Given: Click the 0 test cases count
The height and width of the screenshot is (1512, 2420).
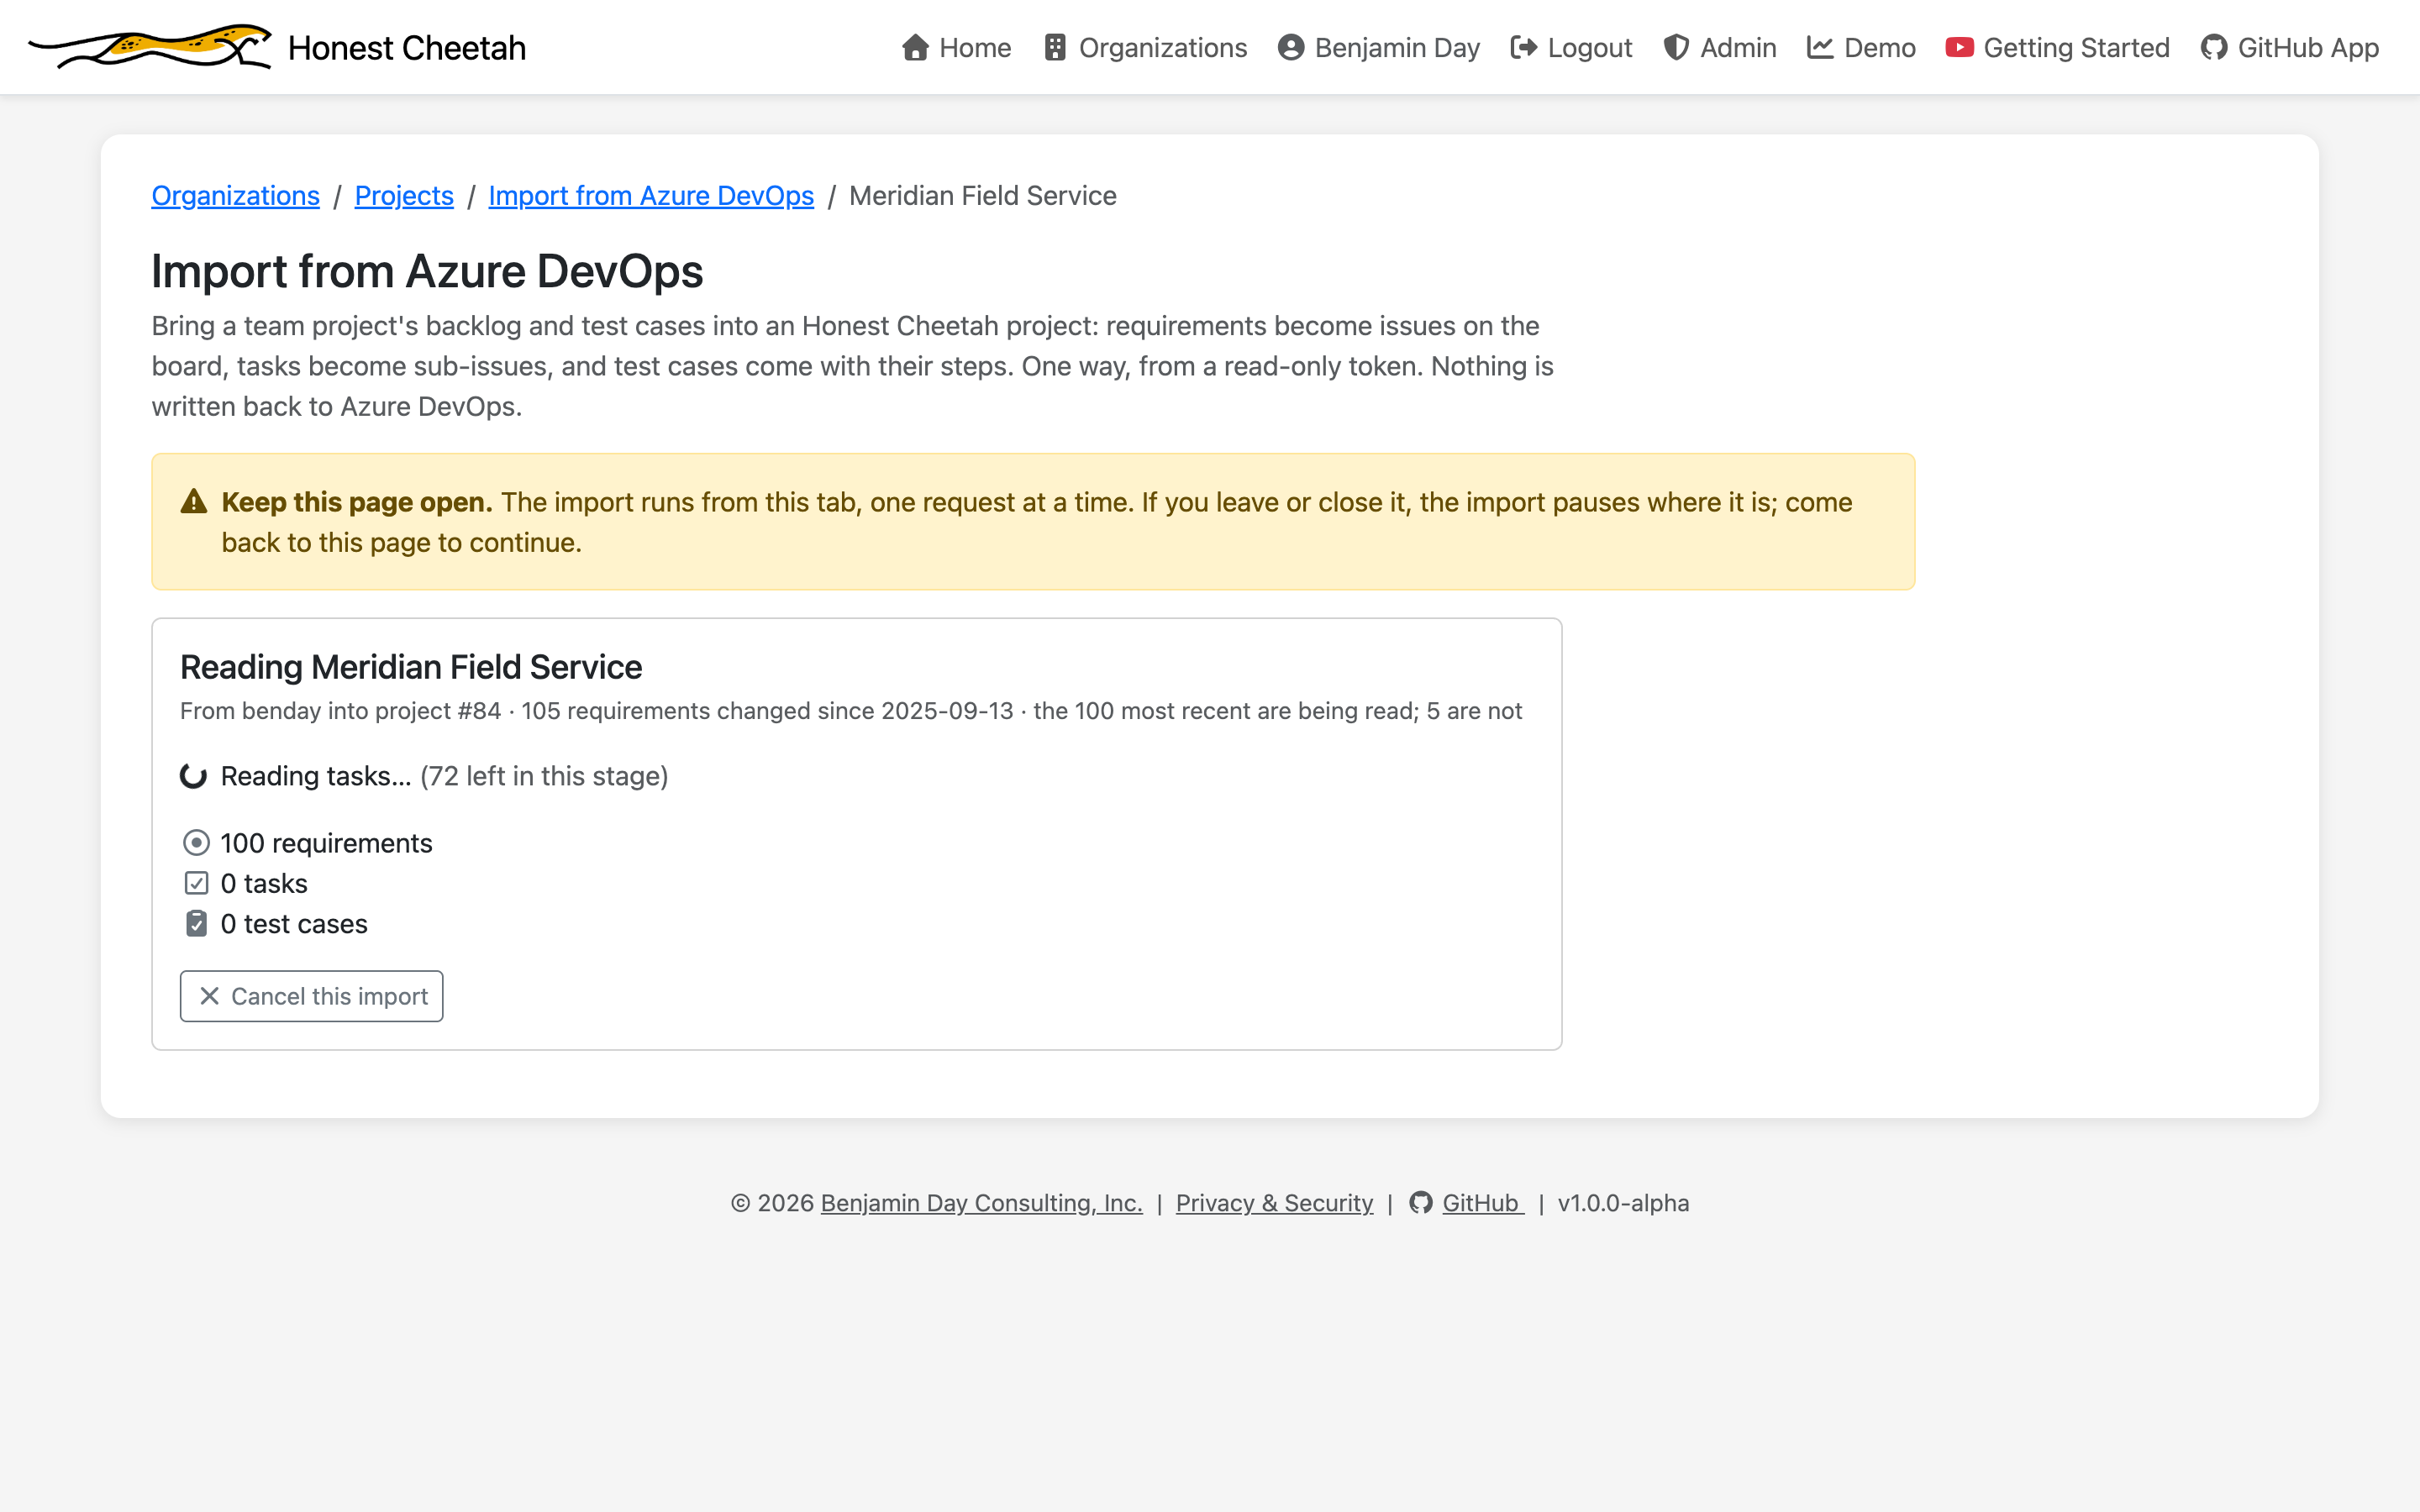Looking at the screenshot, I should 294,924.
